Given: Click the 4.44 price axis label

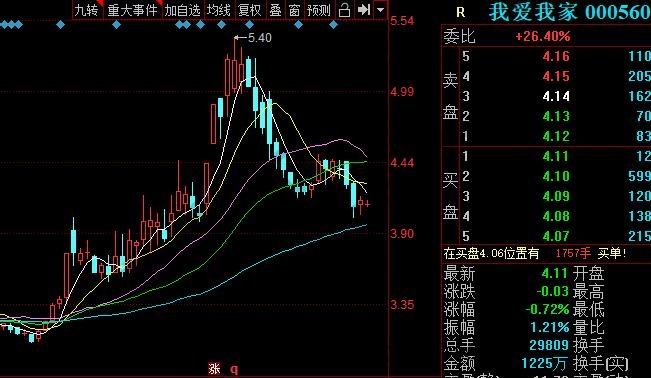Looking at the screenshot, I should coord(402,163).
